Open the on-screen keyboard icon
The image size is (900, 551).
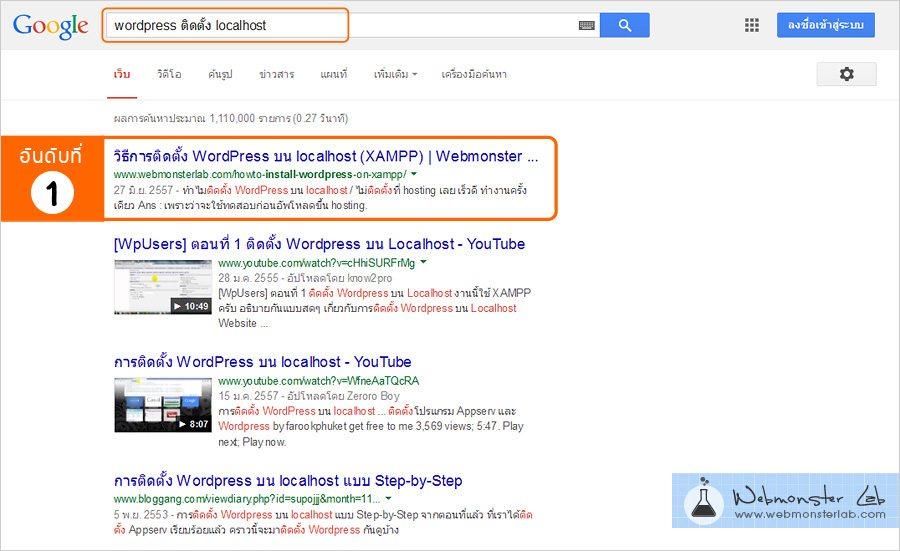[587, 26]
